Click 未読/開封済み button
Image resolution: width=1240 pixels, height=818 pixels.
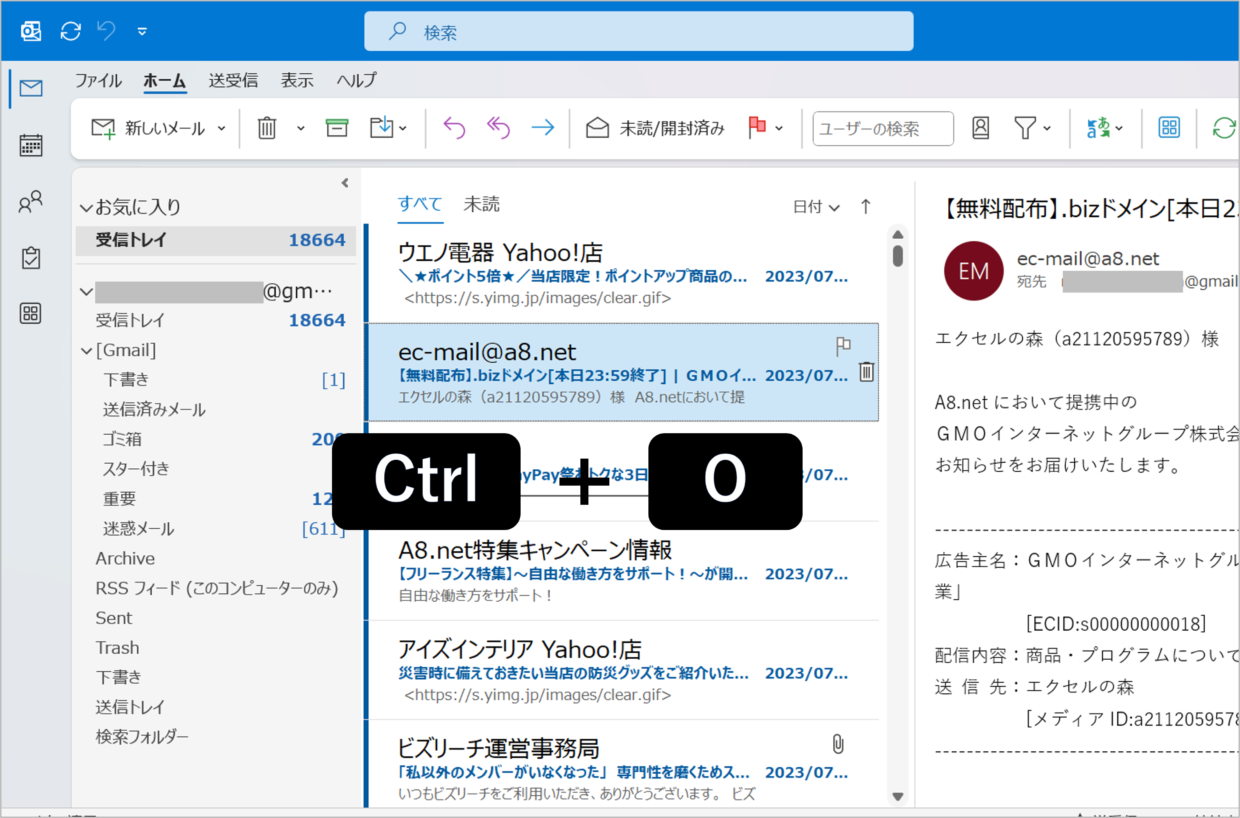(655, 128)
